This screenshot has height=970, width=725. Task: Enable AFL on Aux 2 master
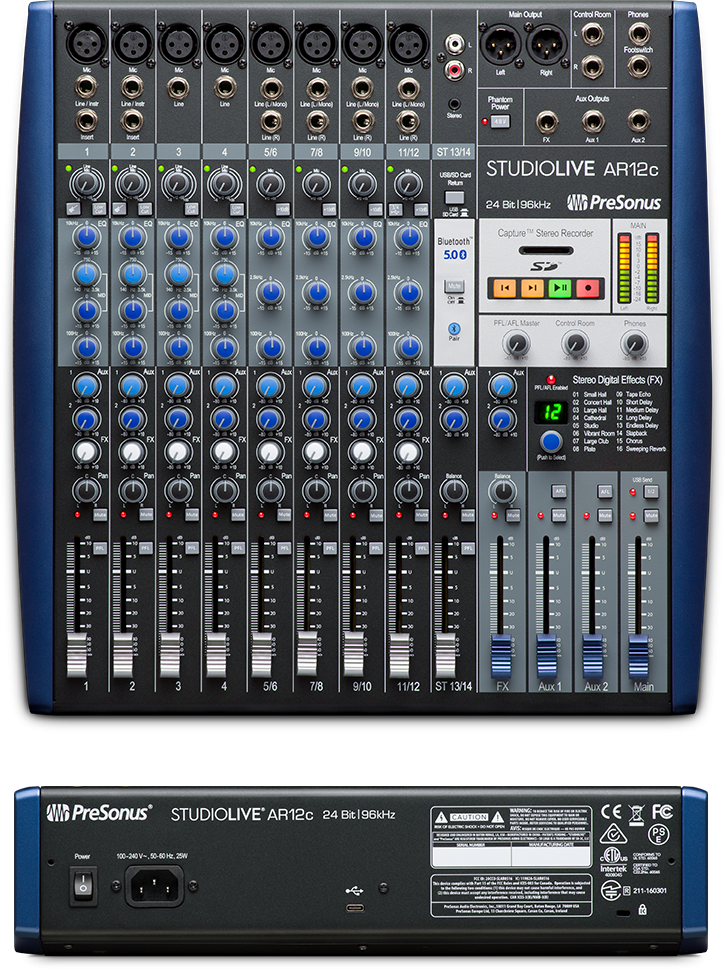click(605, 491)
